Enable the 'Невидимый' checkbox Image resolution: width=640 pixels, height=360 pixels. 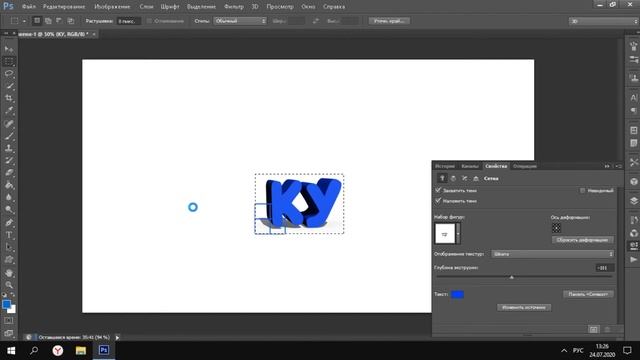pyautogui.click(x=582, y=191)
